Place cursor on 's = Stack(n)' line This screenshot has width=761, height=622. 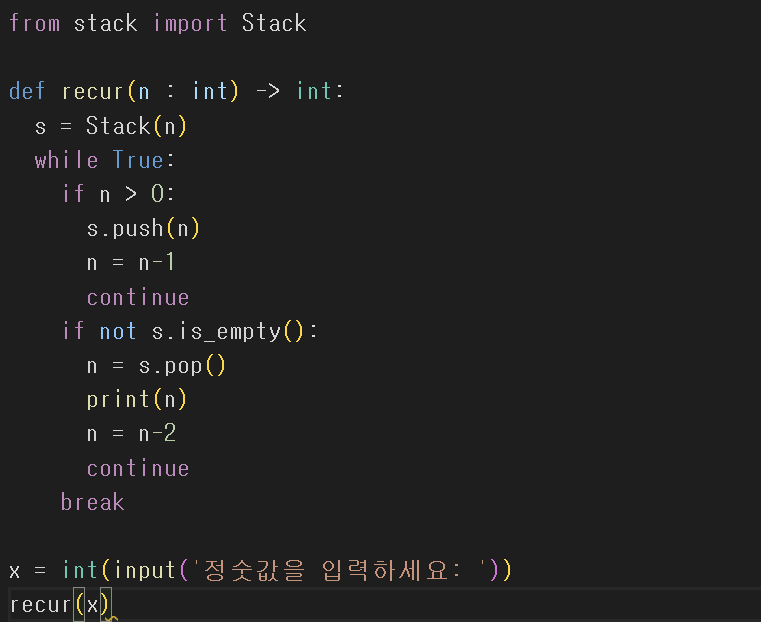(x=111, y=126)
